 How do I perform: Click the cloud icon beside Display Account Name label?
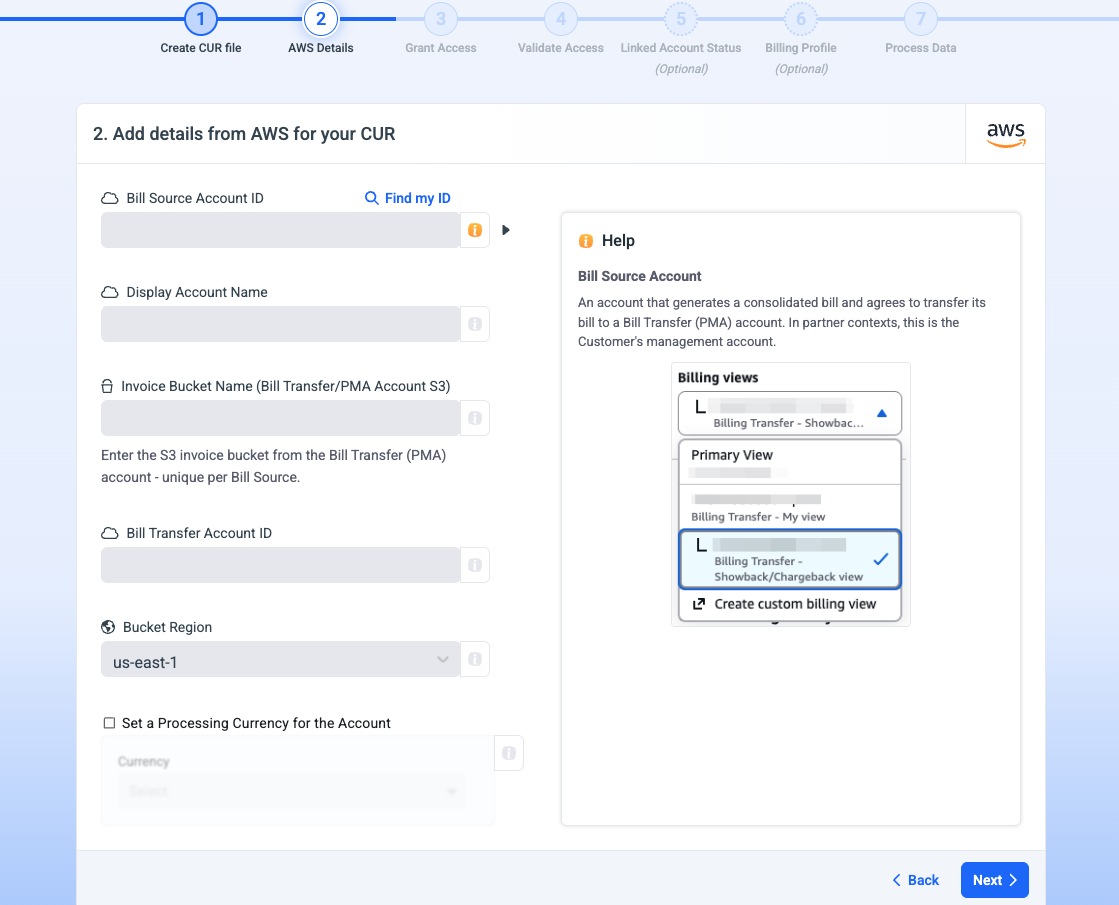[x=109, y=292]
